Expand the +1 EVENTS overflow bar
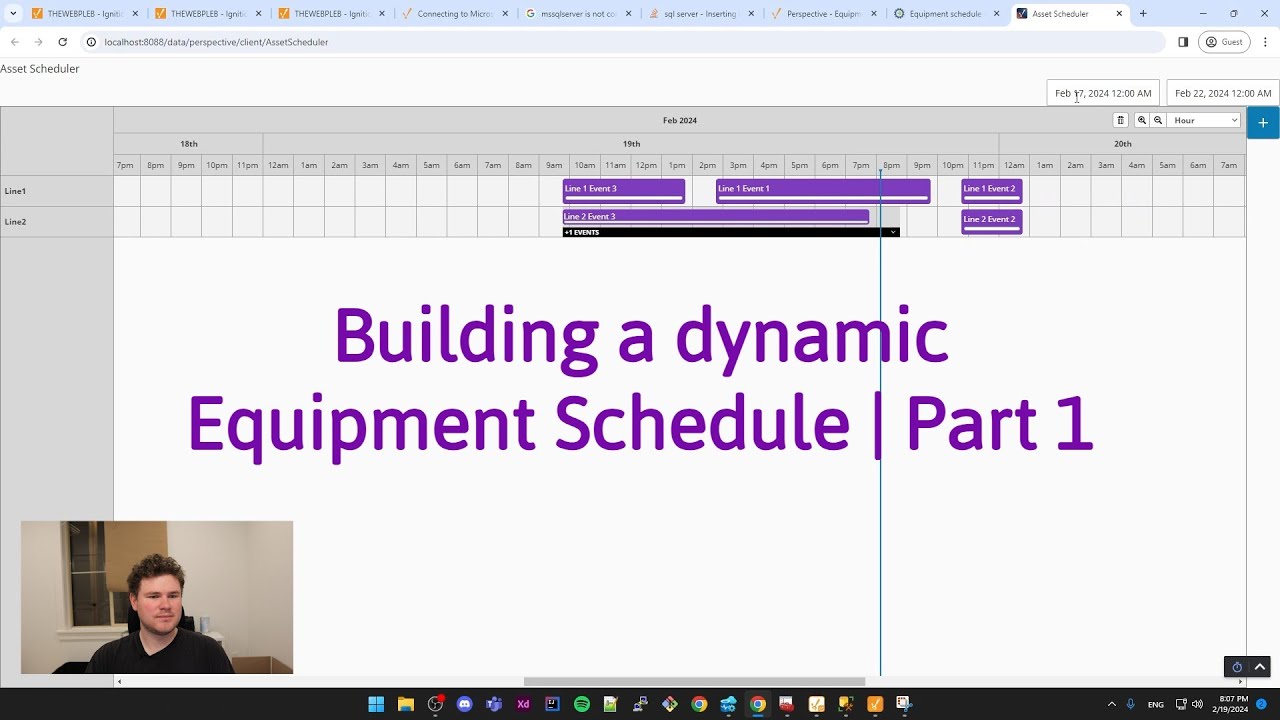Image resolution: width=1280 pixels, height=720 pixels. pos(731,232)
